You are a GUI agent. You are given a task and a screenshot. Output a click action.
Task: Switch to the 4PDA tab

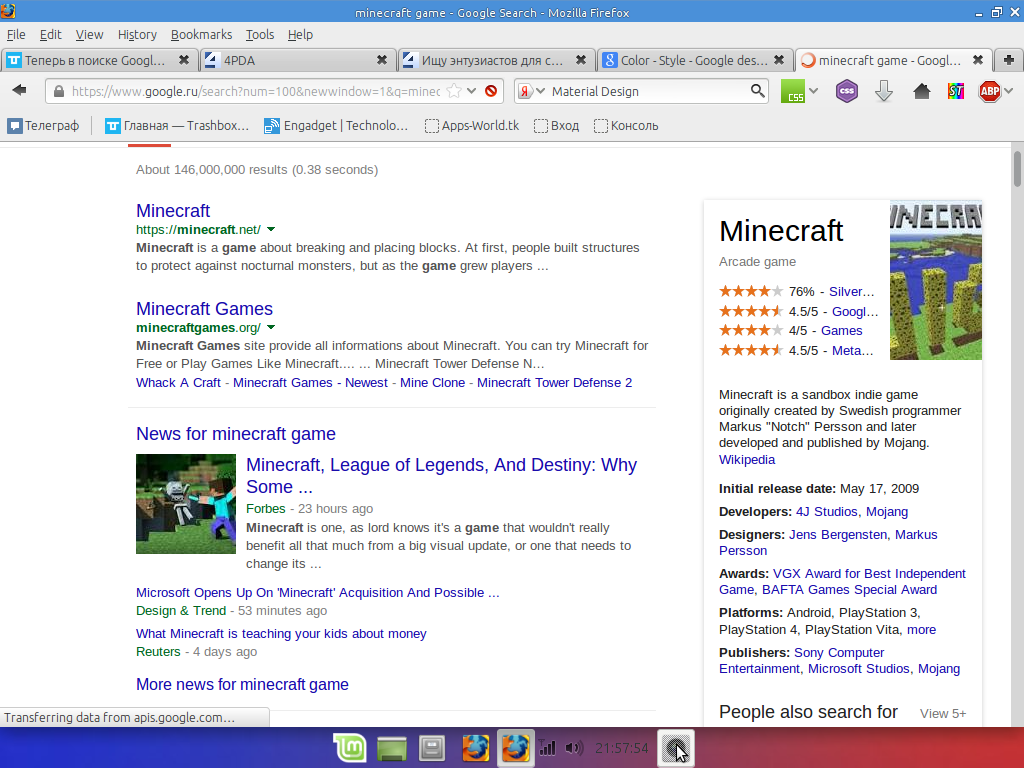click(298, 60)
